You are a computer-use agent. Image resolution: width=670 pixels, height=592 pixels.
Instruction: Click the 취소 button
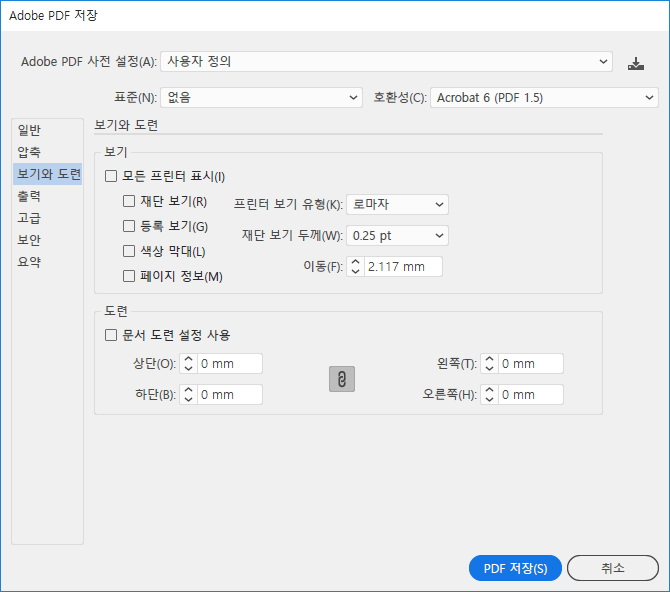(x=612, y=568)
